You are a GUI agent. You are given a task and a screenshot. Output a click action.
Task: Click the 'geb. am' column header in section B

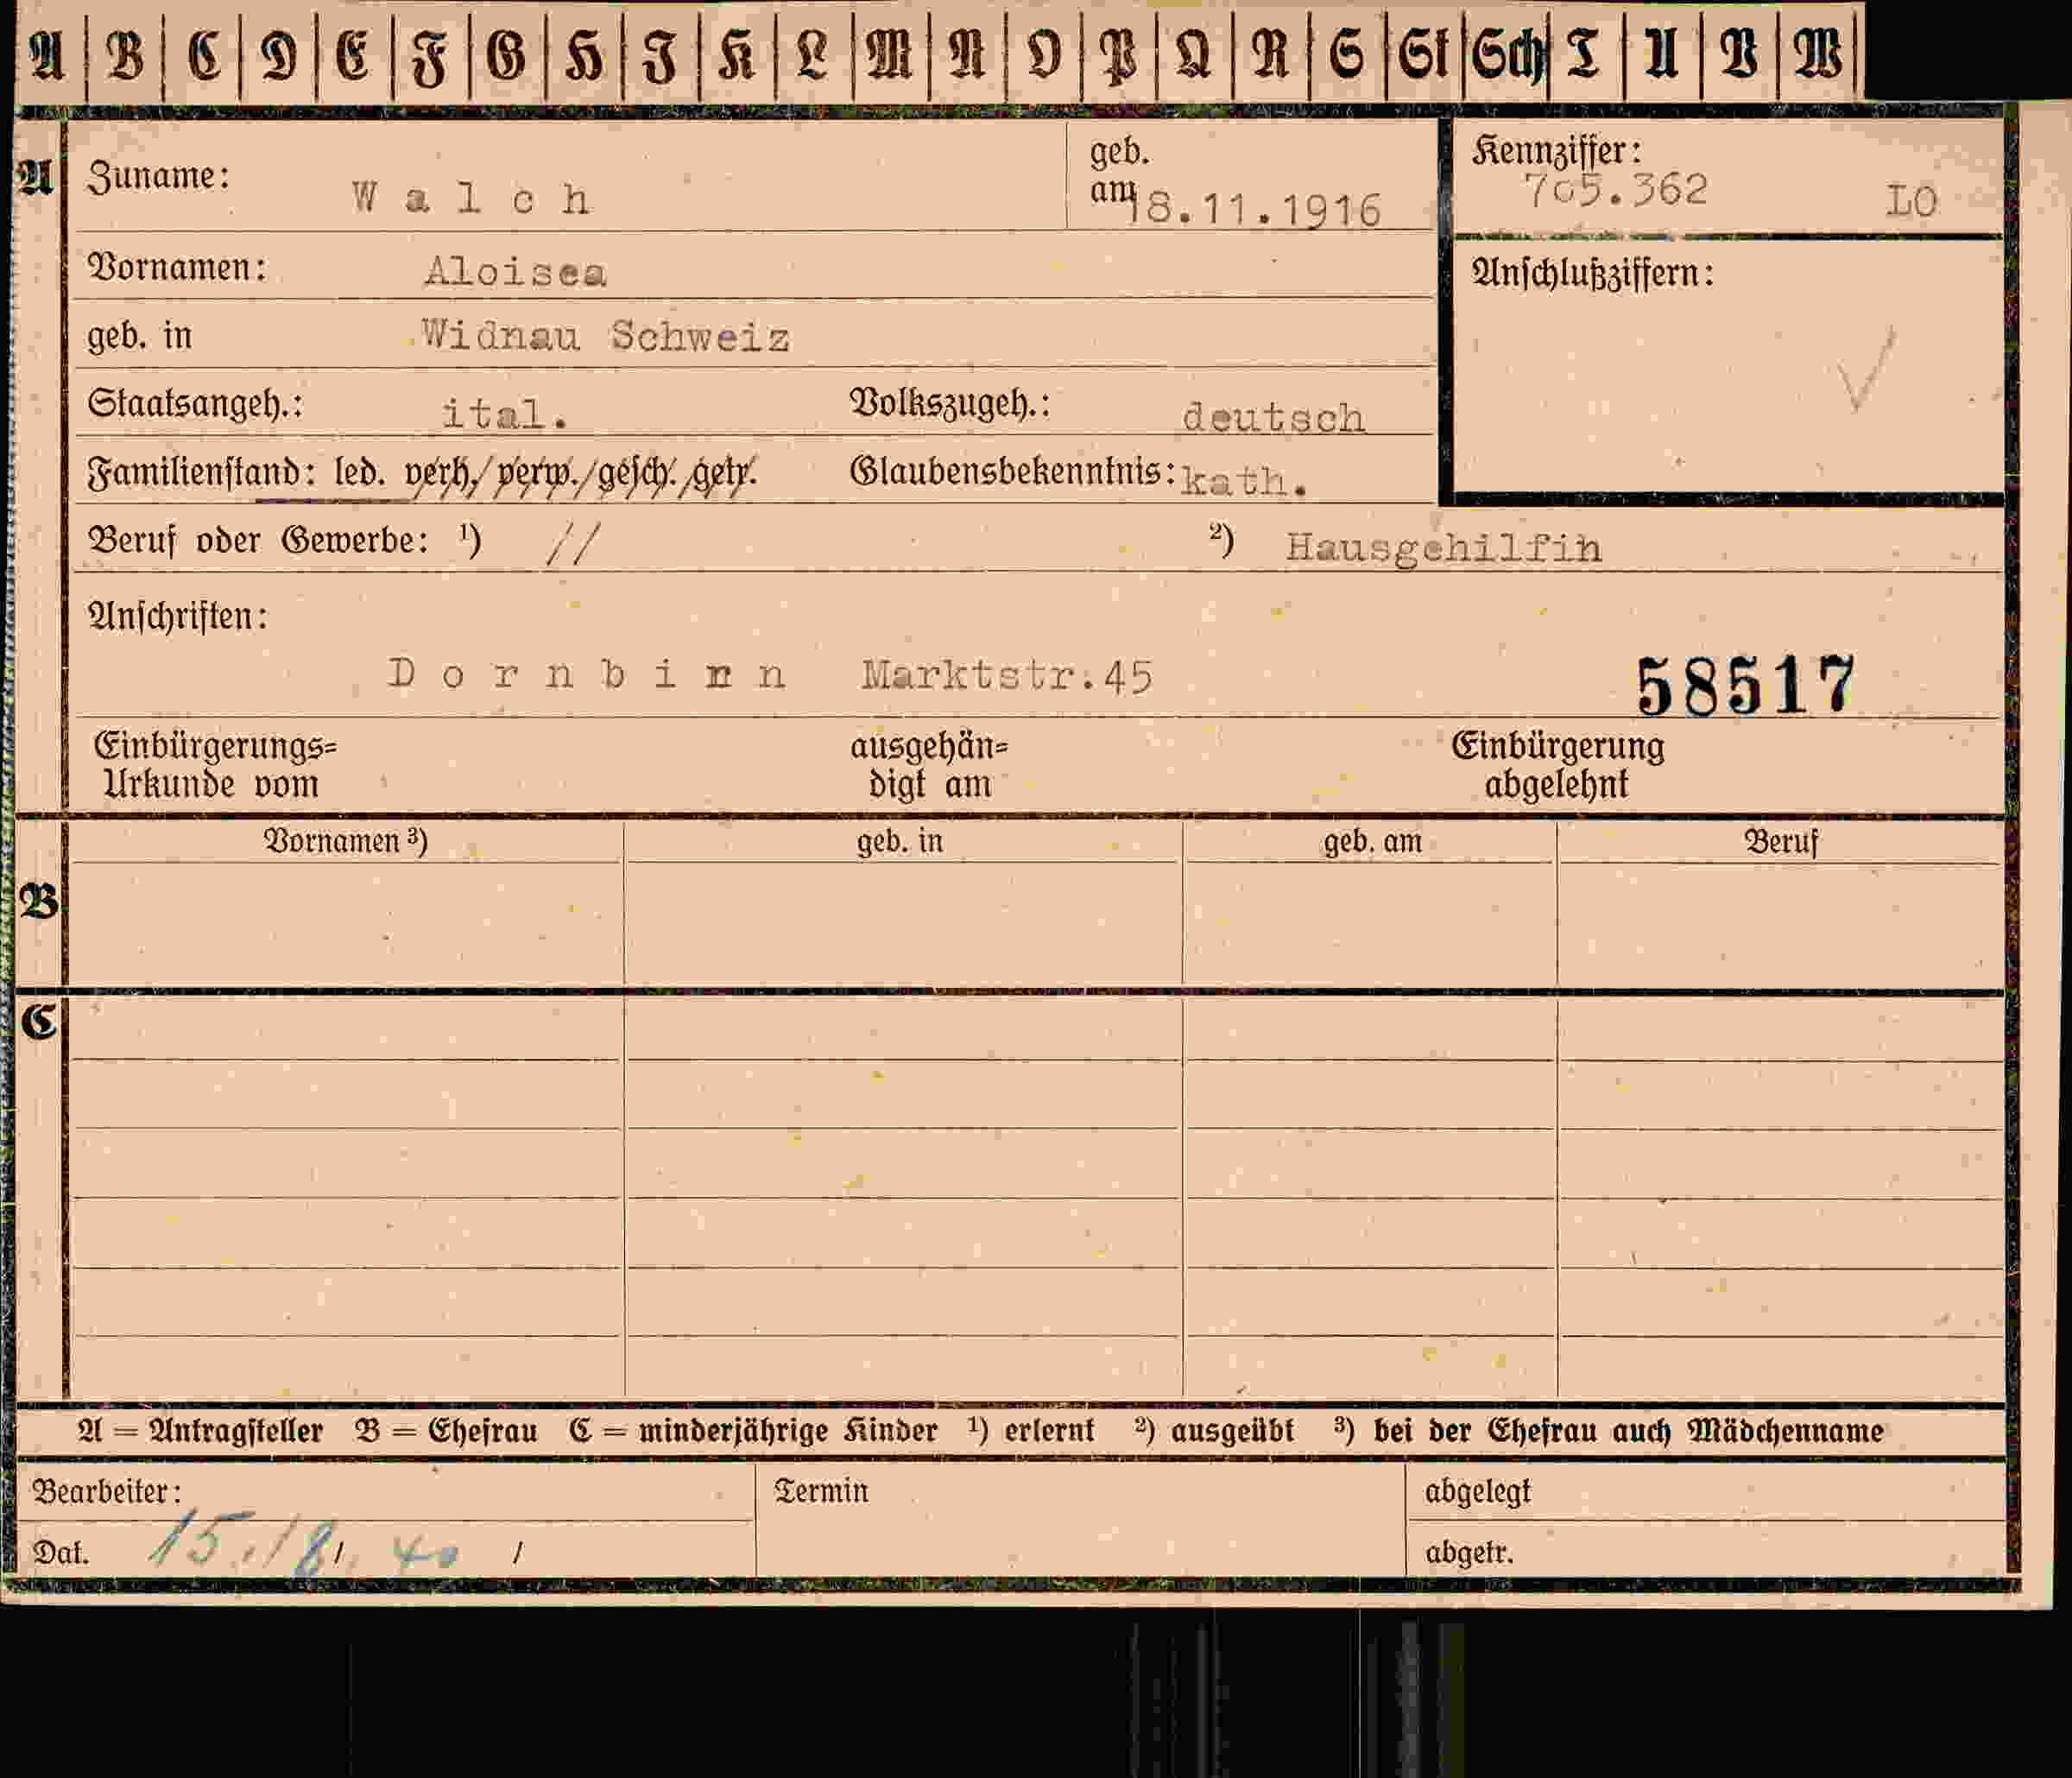1372,842
